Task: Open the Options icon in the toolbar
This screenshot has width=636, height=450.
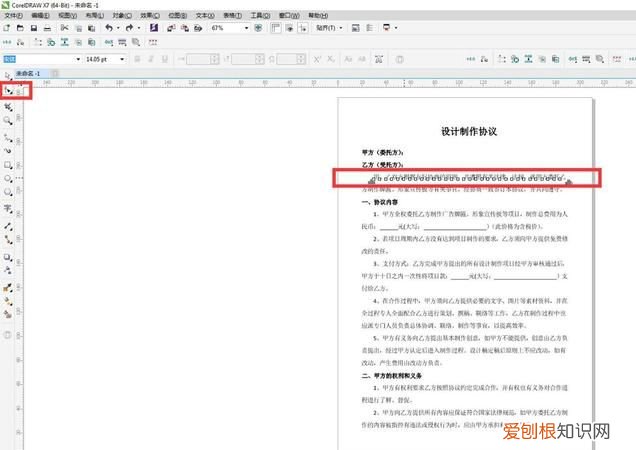Action: click(x=370, y=28)
